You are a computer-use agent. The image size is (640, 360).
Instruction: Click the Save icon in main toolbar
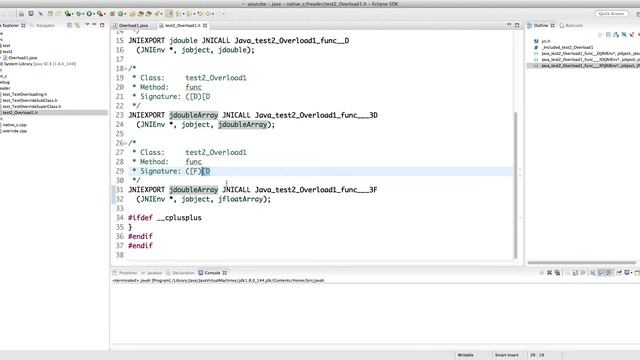(x=22, y=13)
